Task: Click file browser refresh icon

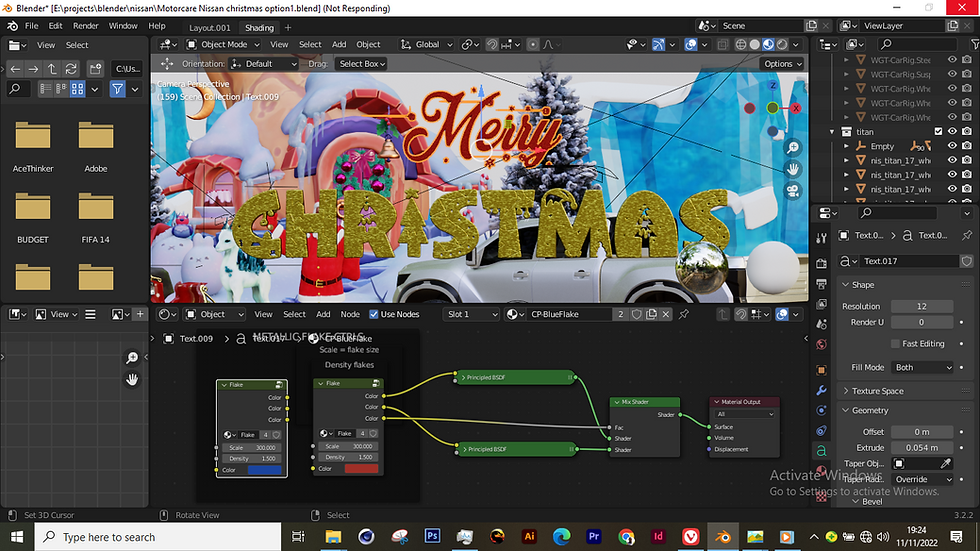Action: click(71, 69)
